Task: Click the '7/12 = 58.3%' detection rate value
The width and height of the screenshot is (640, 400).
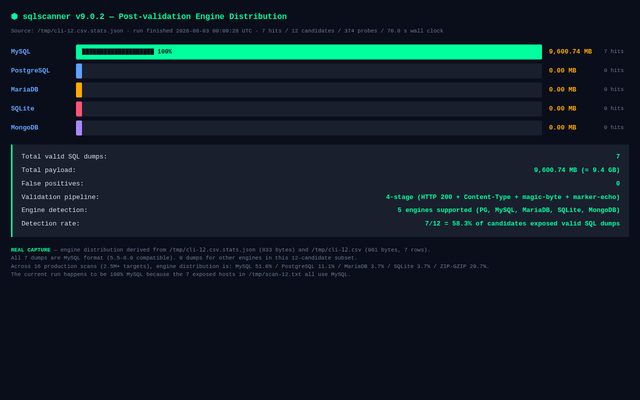Action: [x=522, y=224]
